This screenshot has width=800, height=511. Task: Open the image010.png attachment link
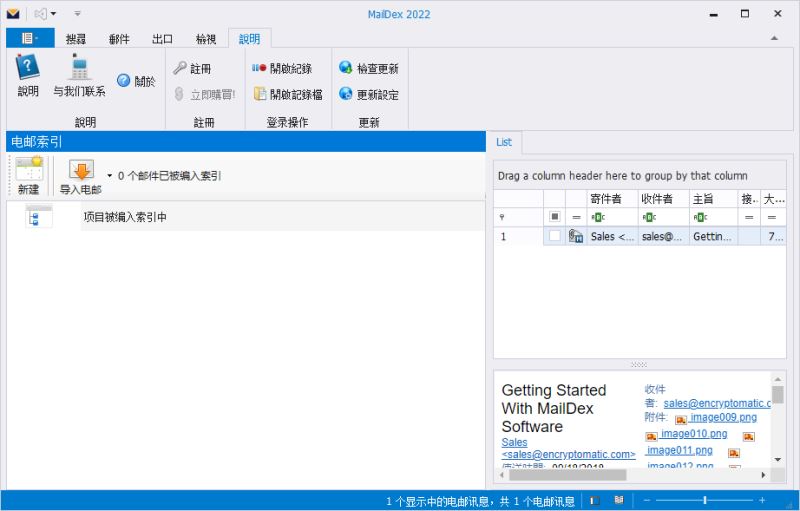694,434
